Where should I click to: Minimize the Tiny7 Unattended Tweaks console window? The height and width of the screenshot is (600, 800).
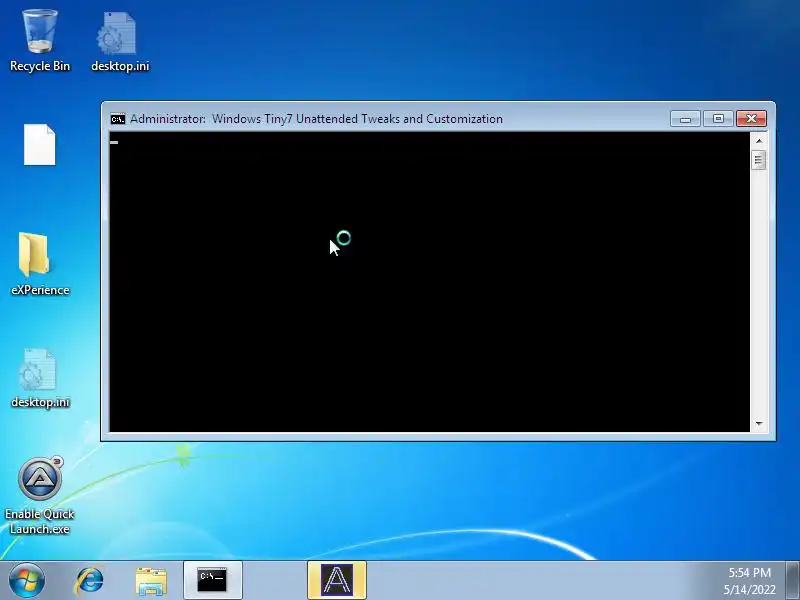685,119
